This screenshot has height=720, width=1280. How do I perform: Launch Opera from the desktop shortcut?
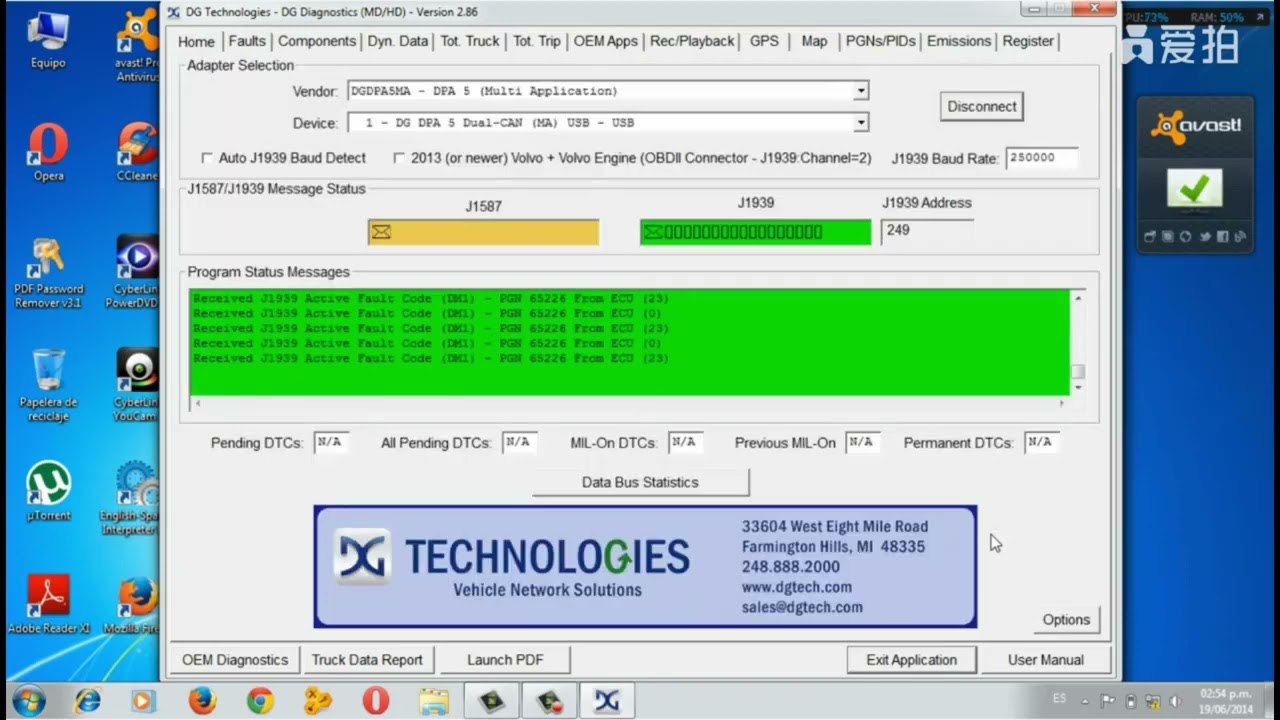point(48,152)
